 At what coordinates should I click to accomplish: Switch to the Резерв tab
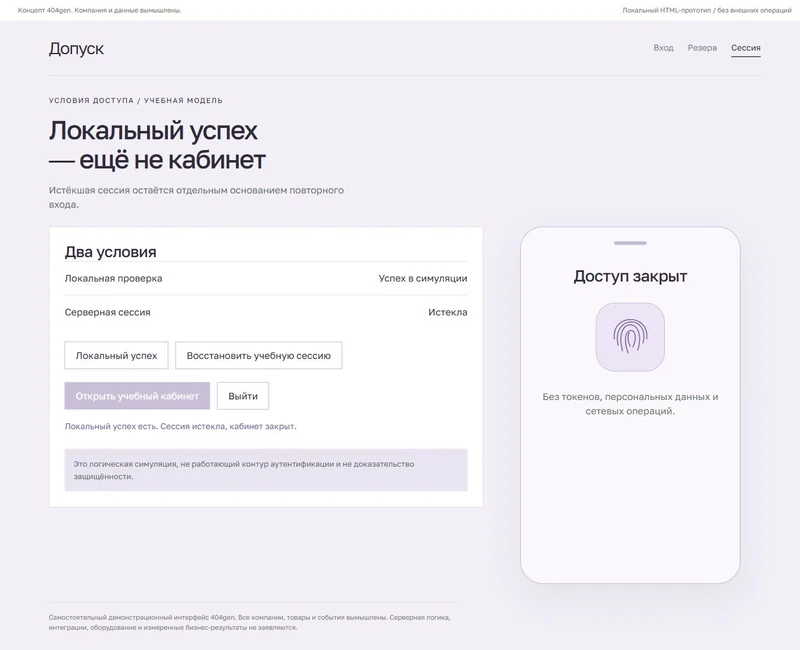(x=702, y=48)
